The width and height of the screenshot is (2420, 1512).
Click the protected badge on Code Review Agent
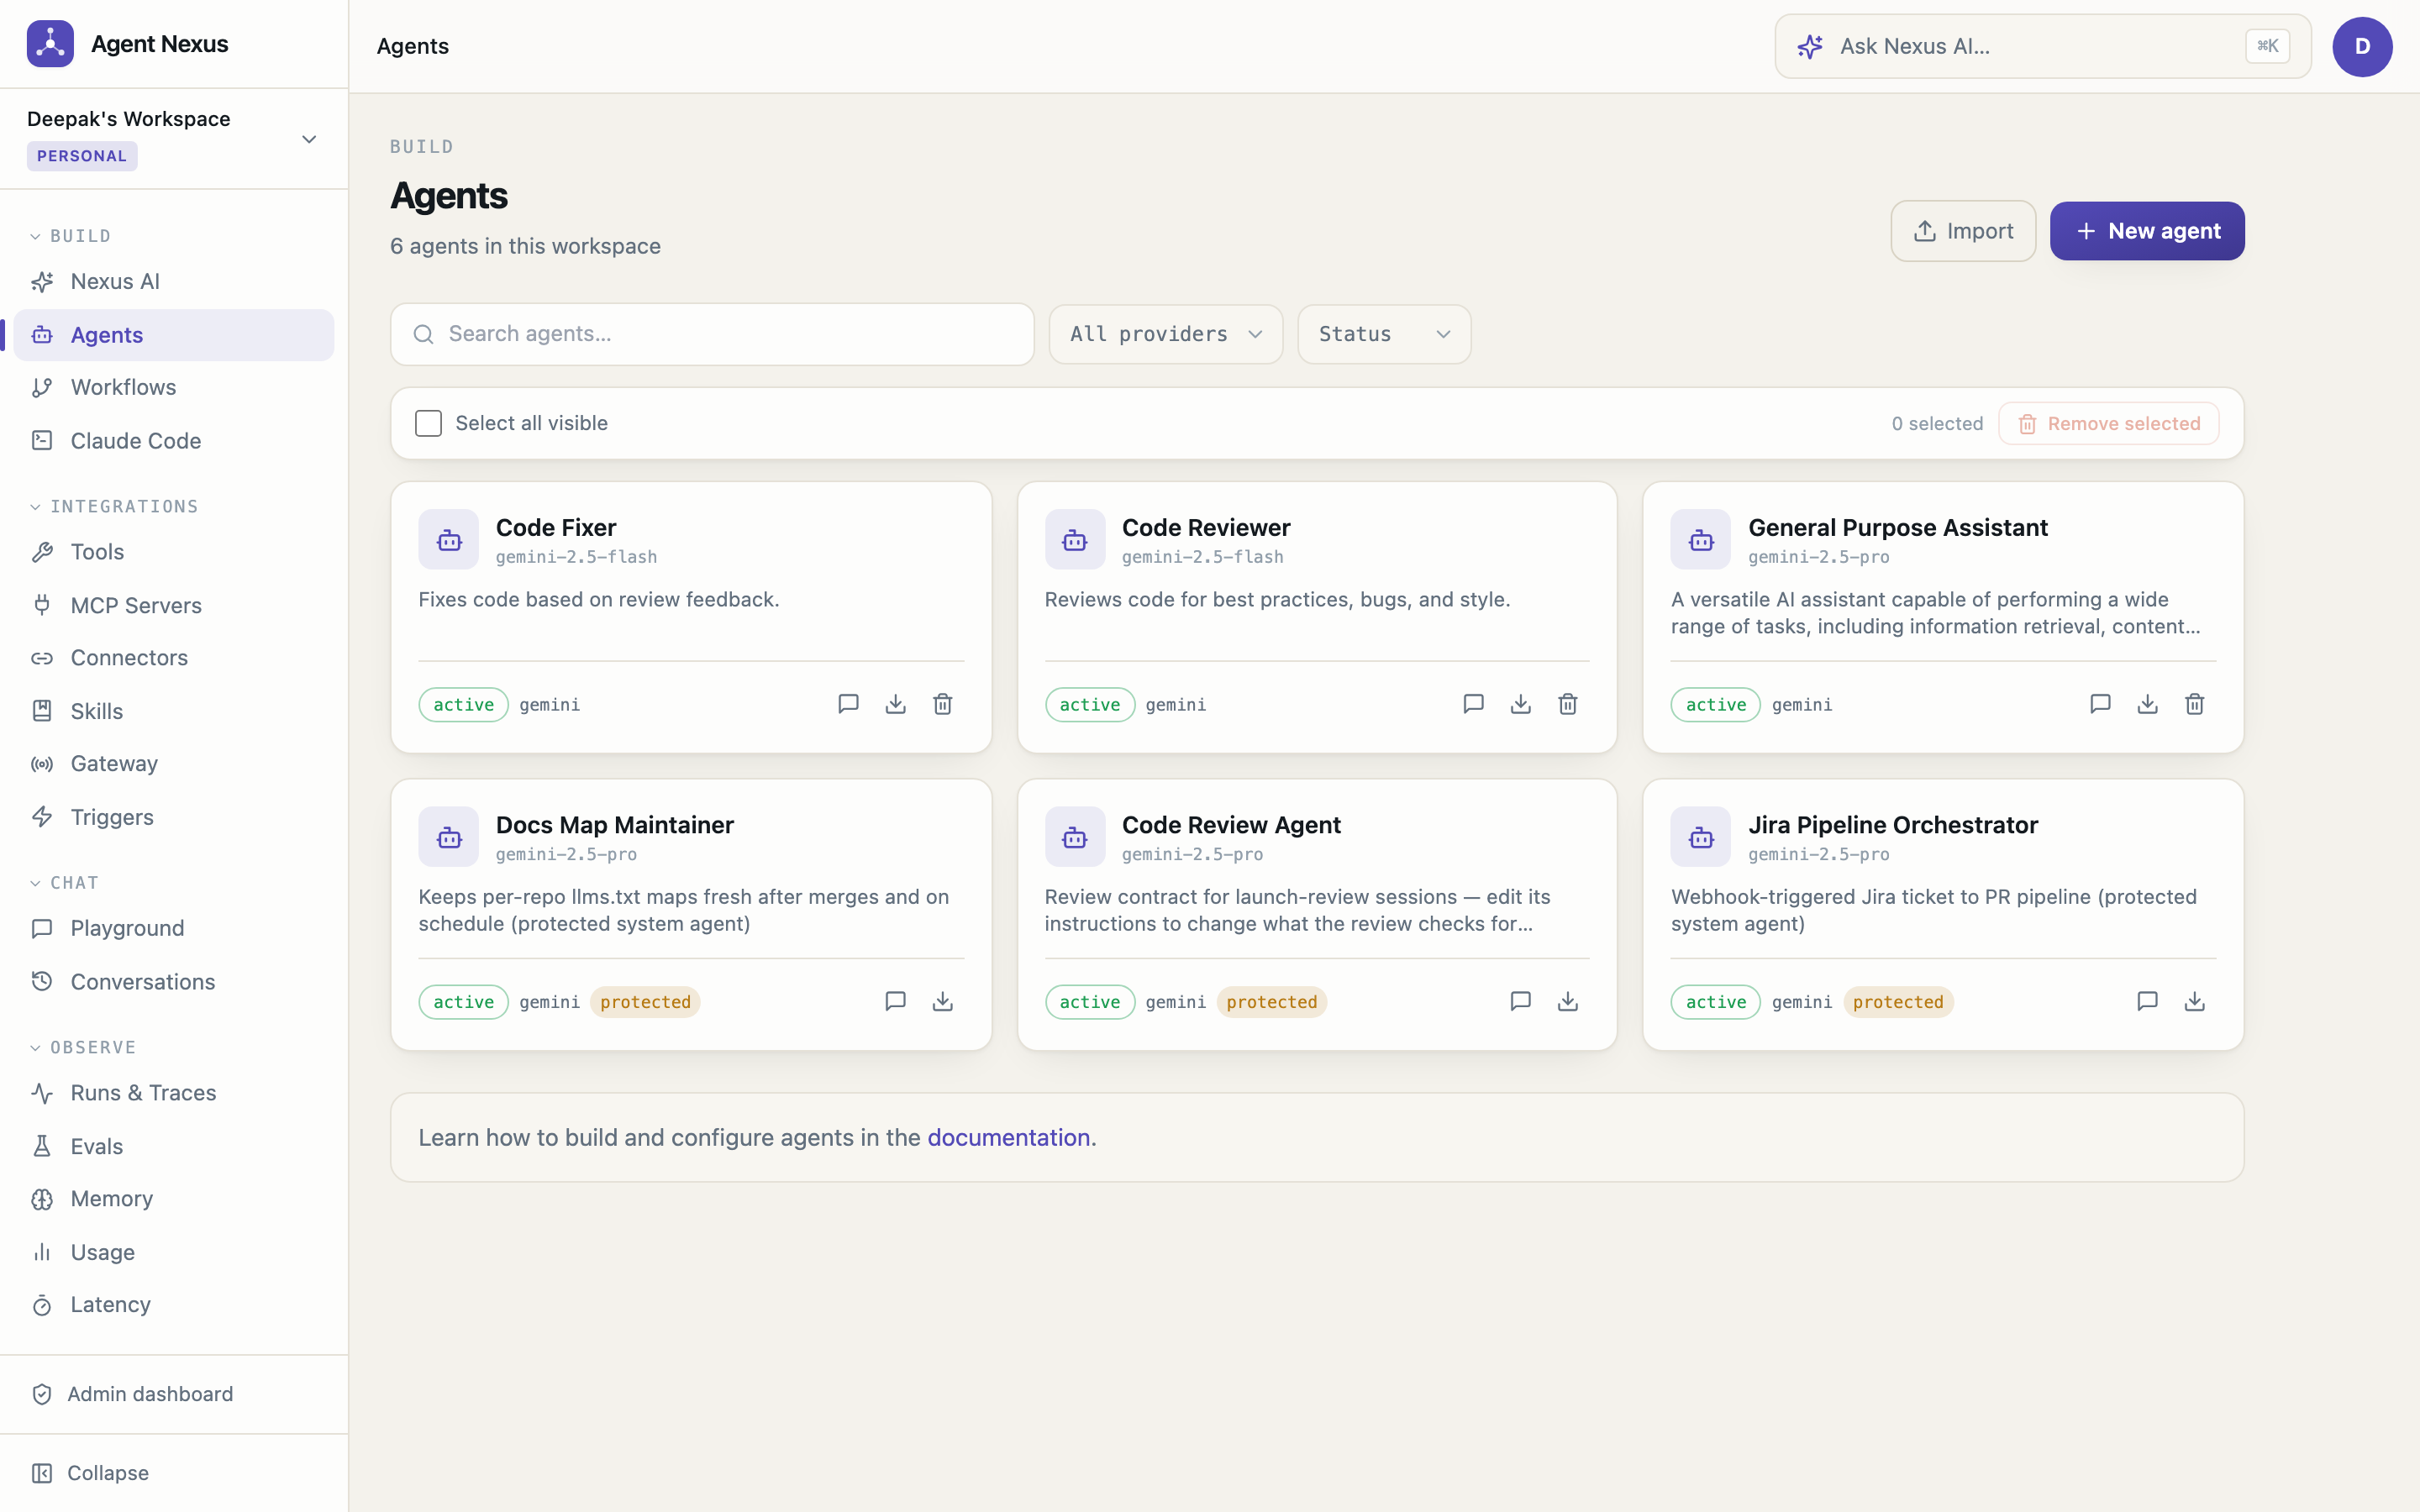(1271, 1002)
